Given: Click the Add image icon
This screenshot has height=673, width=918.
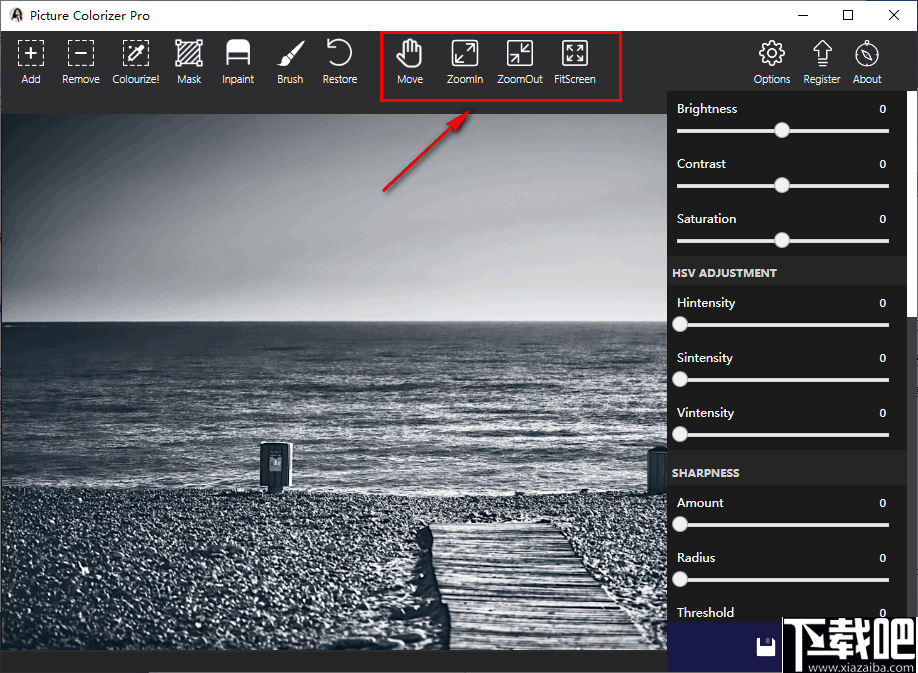Looking at the screenshot, I should [30, 60].
